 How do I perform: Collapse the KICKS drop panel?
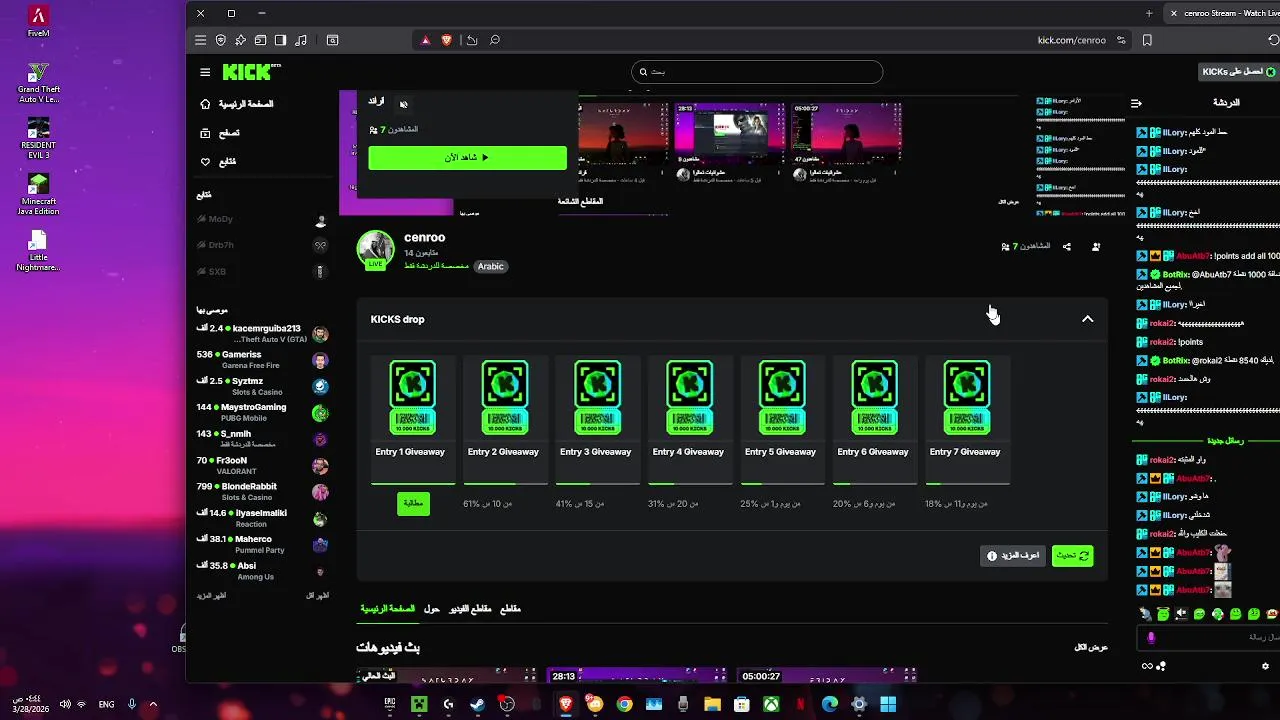tap(1088, 319)
